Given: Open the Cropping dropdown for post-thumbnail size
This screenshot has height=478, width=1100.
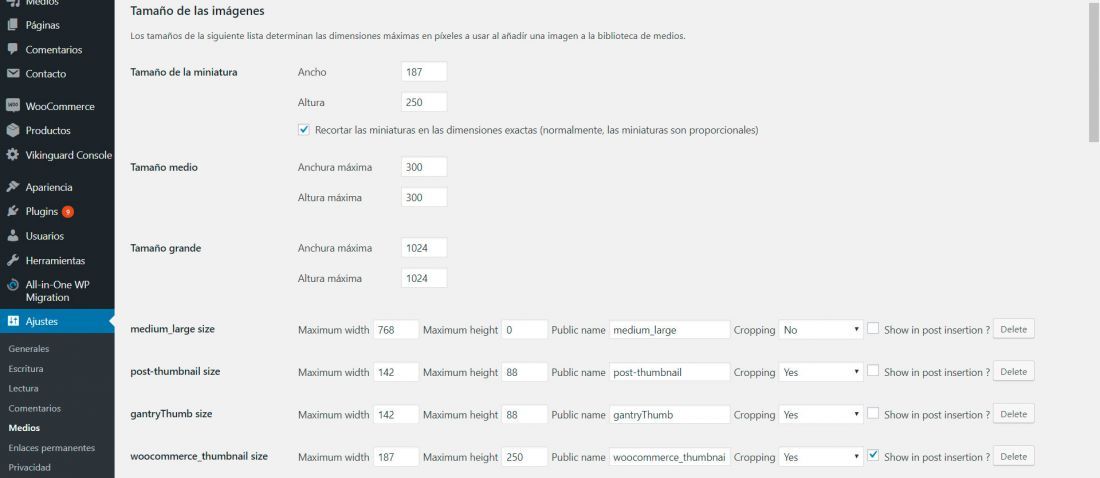Looking at the screenshot, I should (x=821, y=372).
